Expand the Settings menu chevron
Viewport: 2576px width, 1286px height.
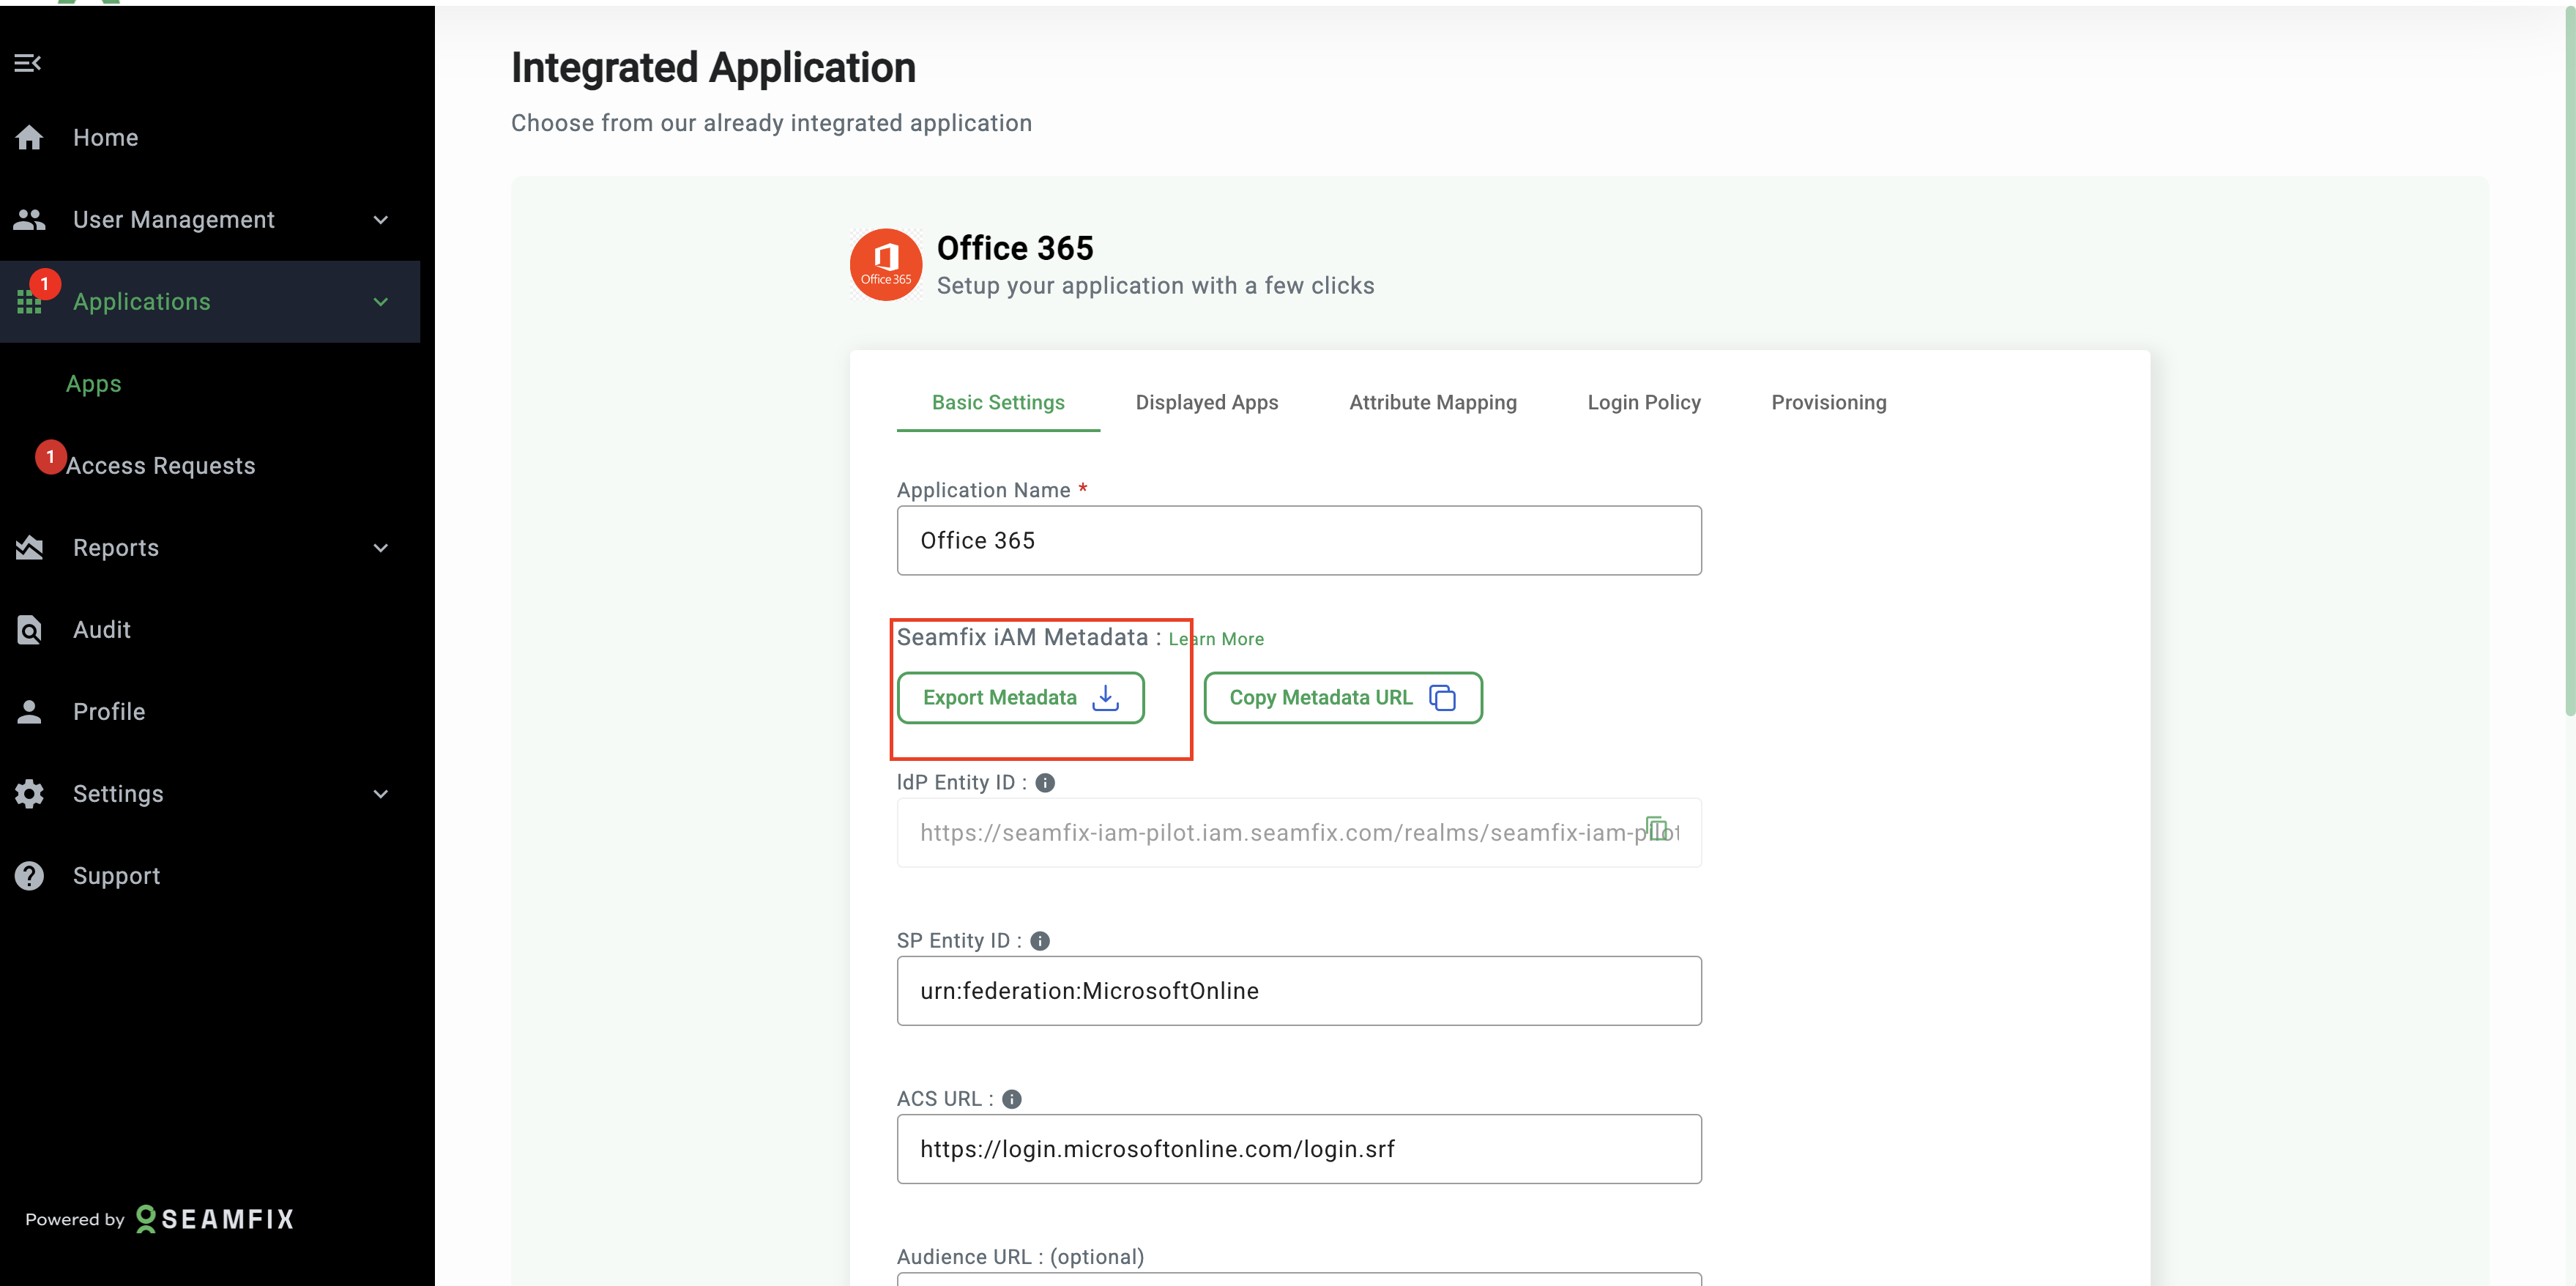[x=380, y=794]
